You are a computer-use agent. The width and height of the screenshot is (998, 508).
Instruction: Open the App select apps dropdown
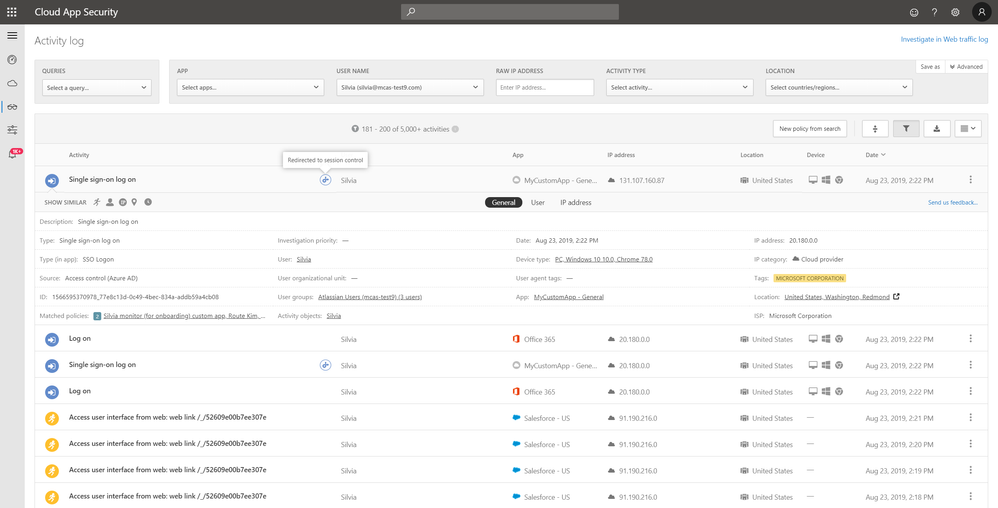coord(251,88)
